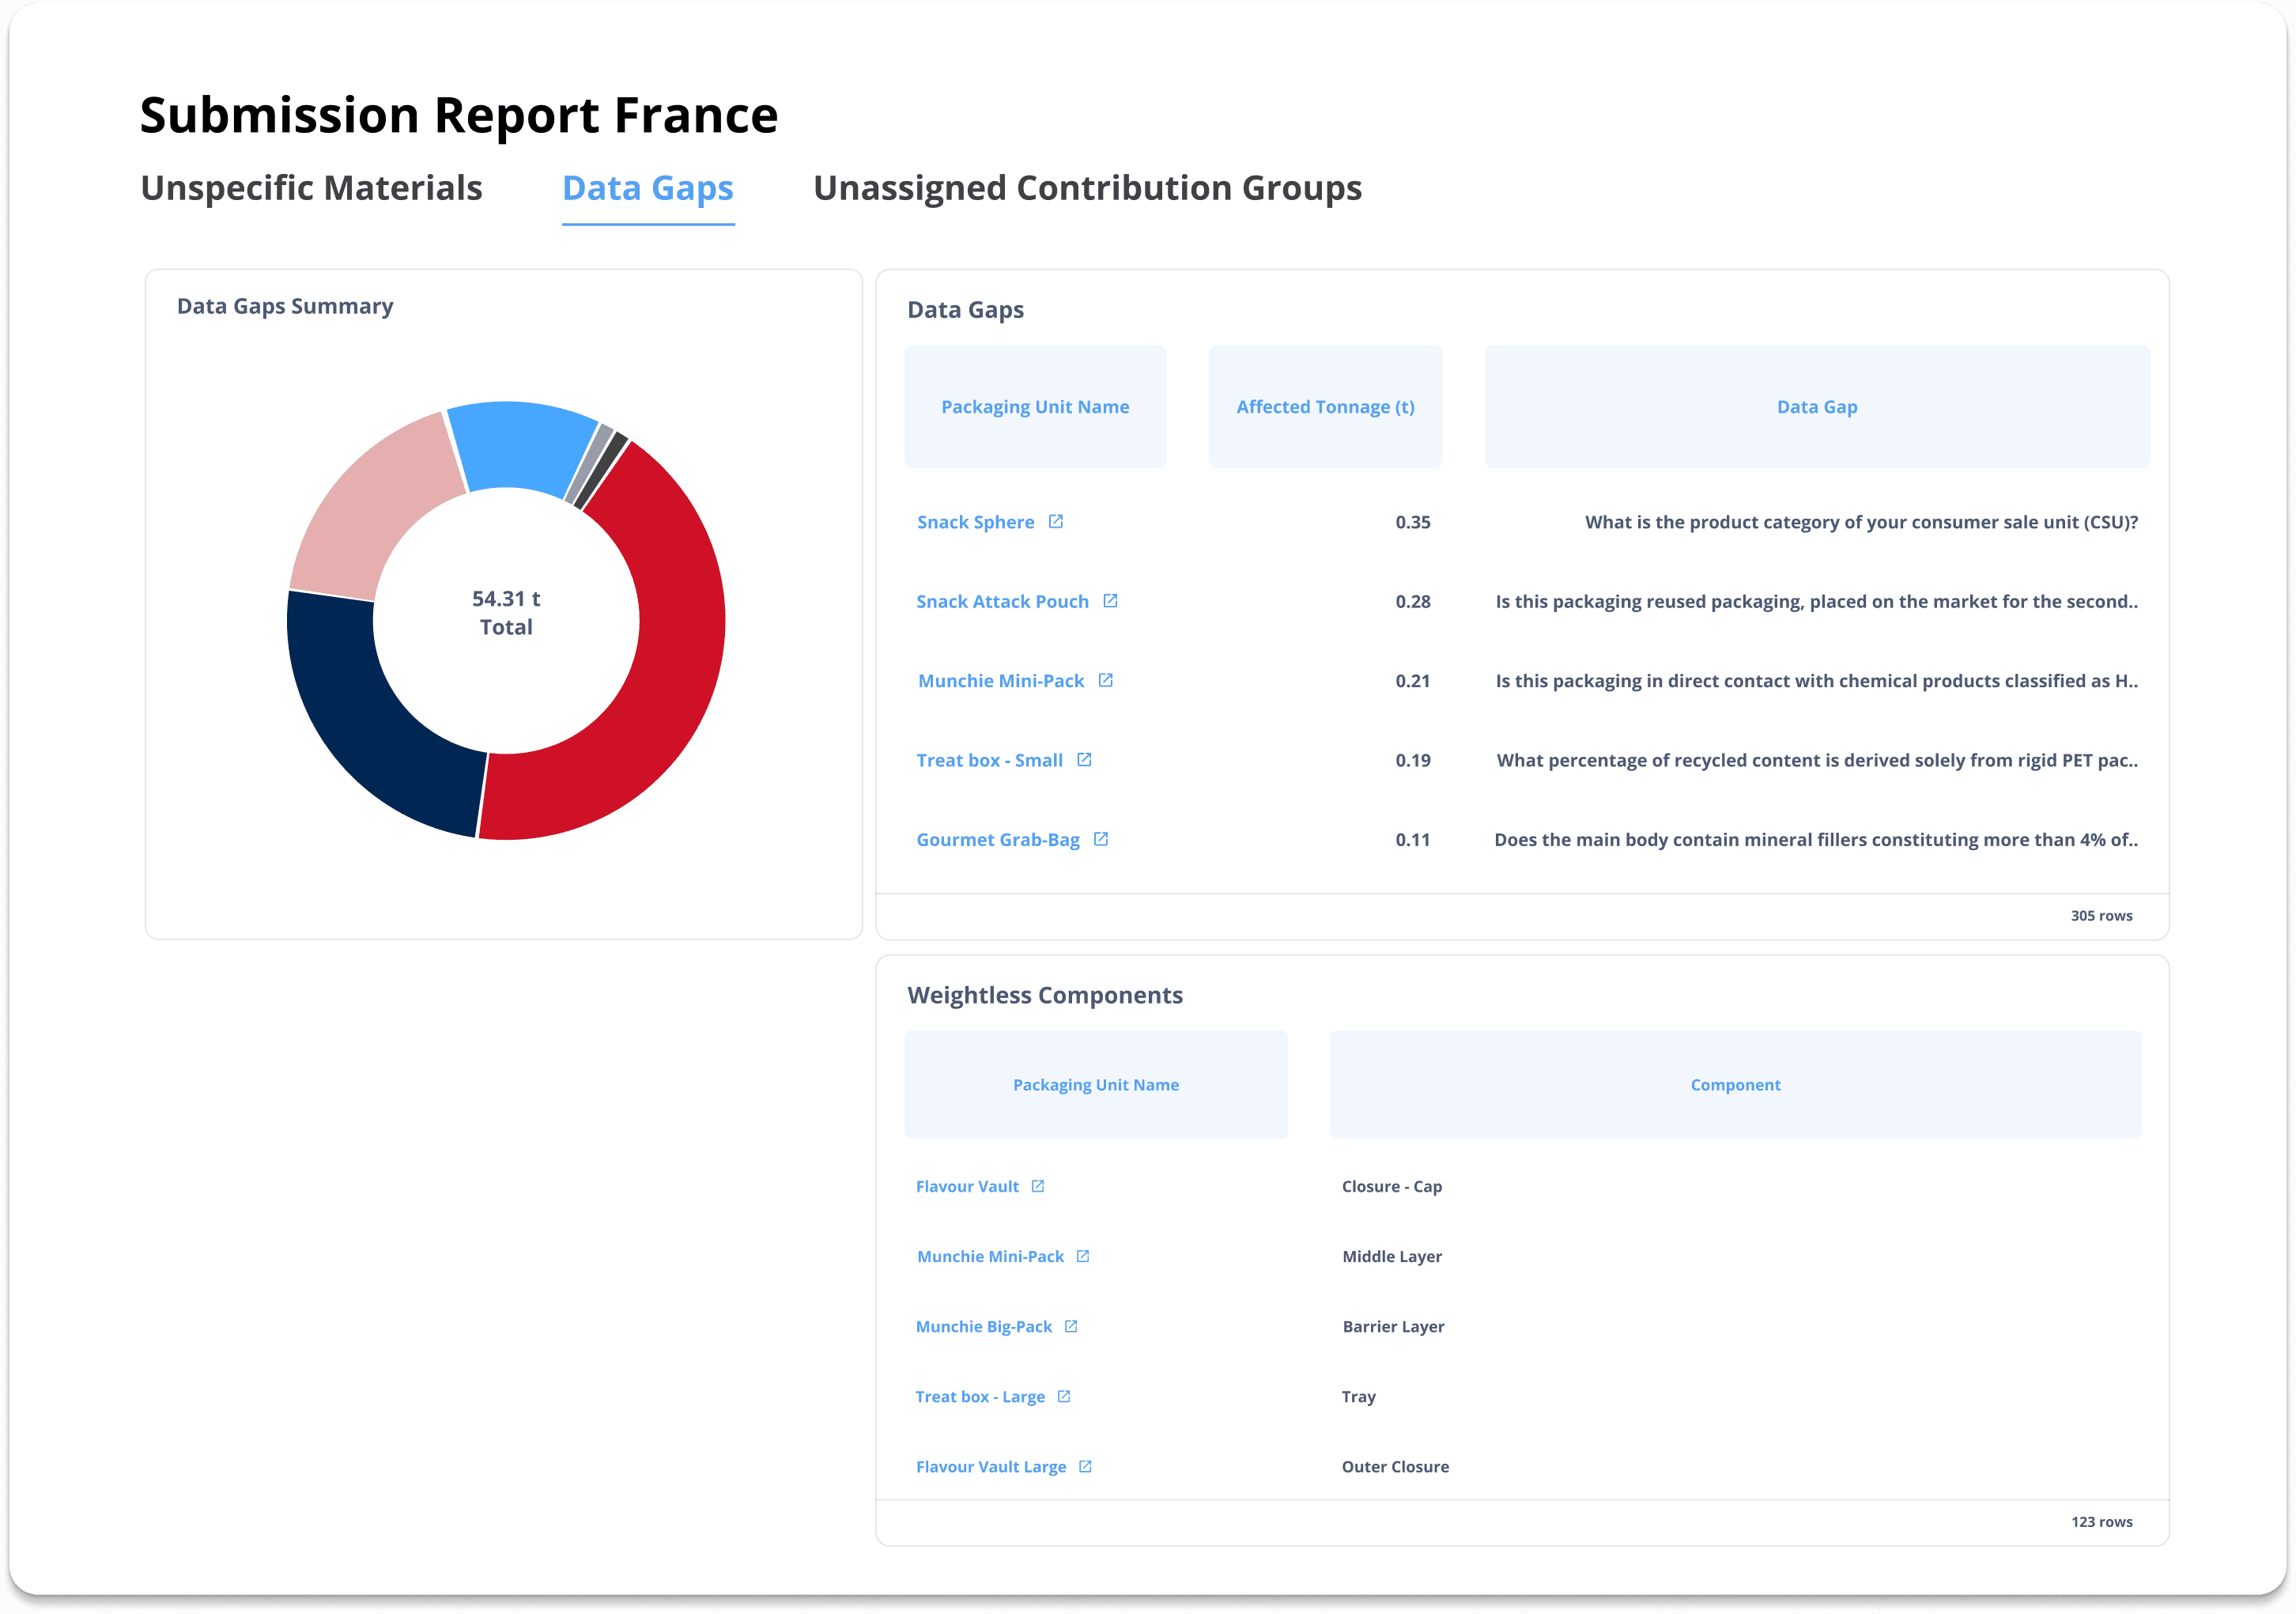Click the external-link icon beside Snack Sphere
Viewport: 2296px width, 1614px height.
(x=1055, y=521)
